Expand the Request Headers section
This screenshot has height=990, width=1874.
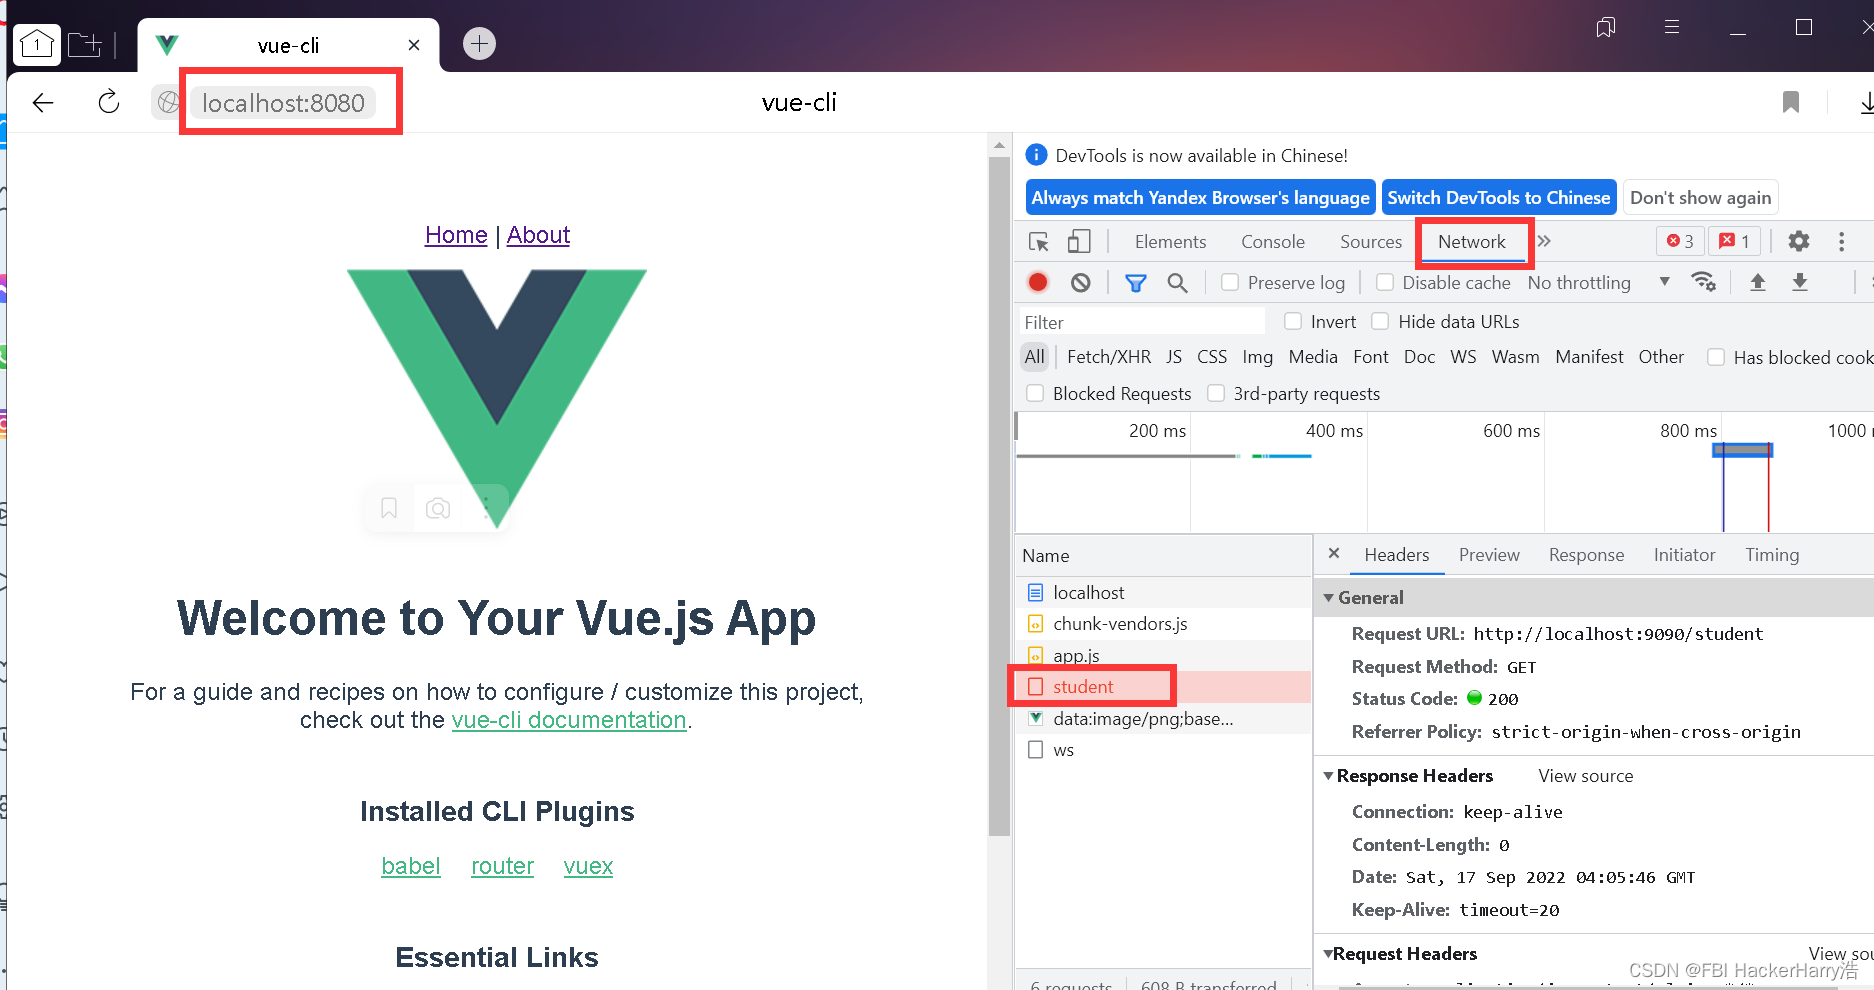[1330, 953]
